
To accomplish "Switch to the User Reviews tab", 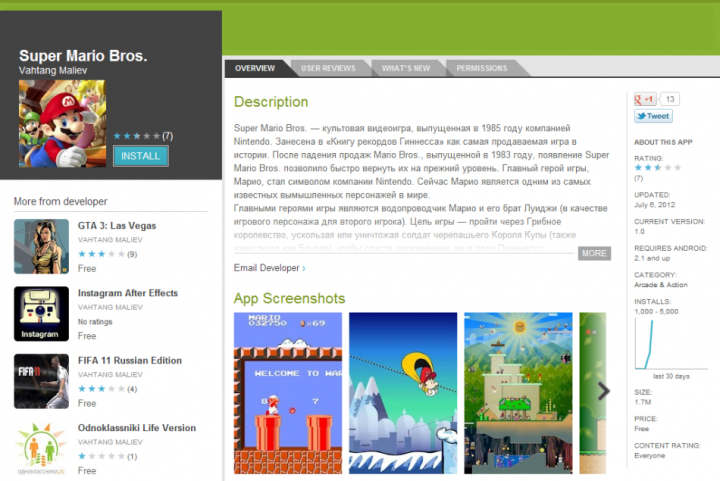I will pos(328,68).
